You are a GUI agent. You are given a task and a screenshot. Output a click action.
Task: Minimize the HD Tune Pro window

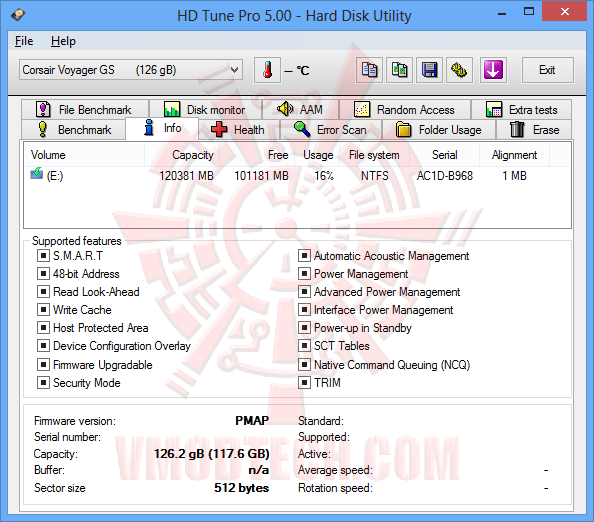pyautogui.click(x=502, y=13)
